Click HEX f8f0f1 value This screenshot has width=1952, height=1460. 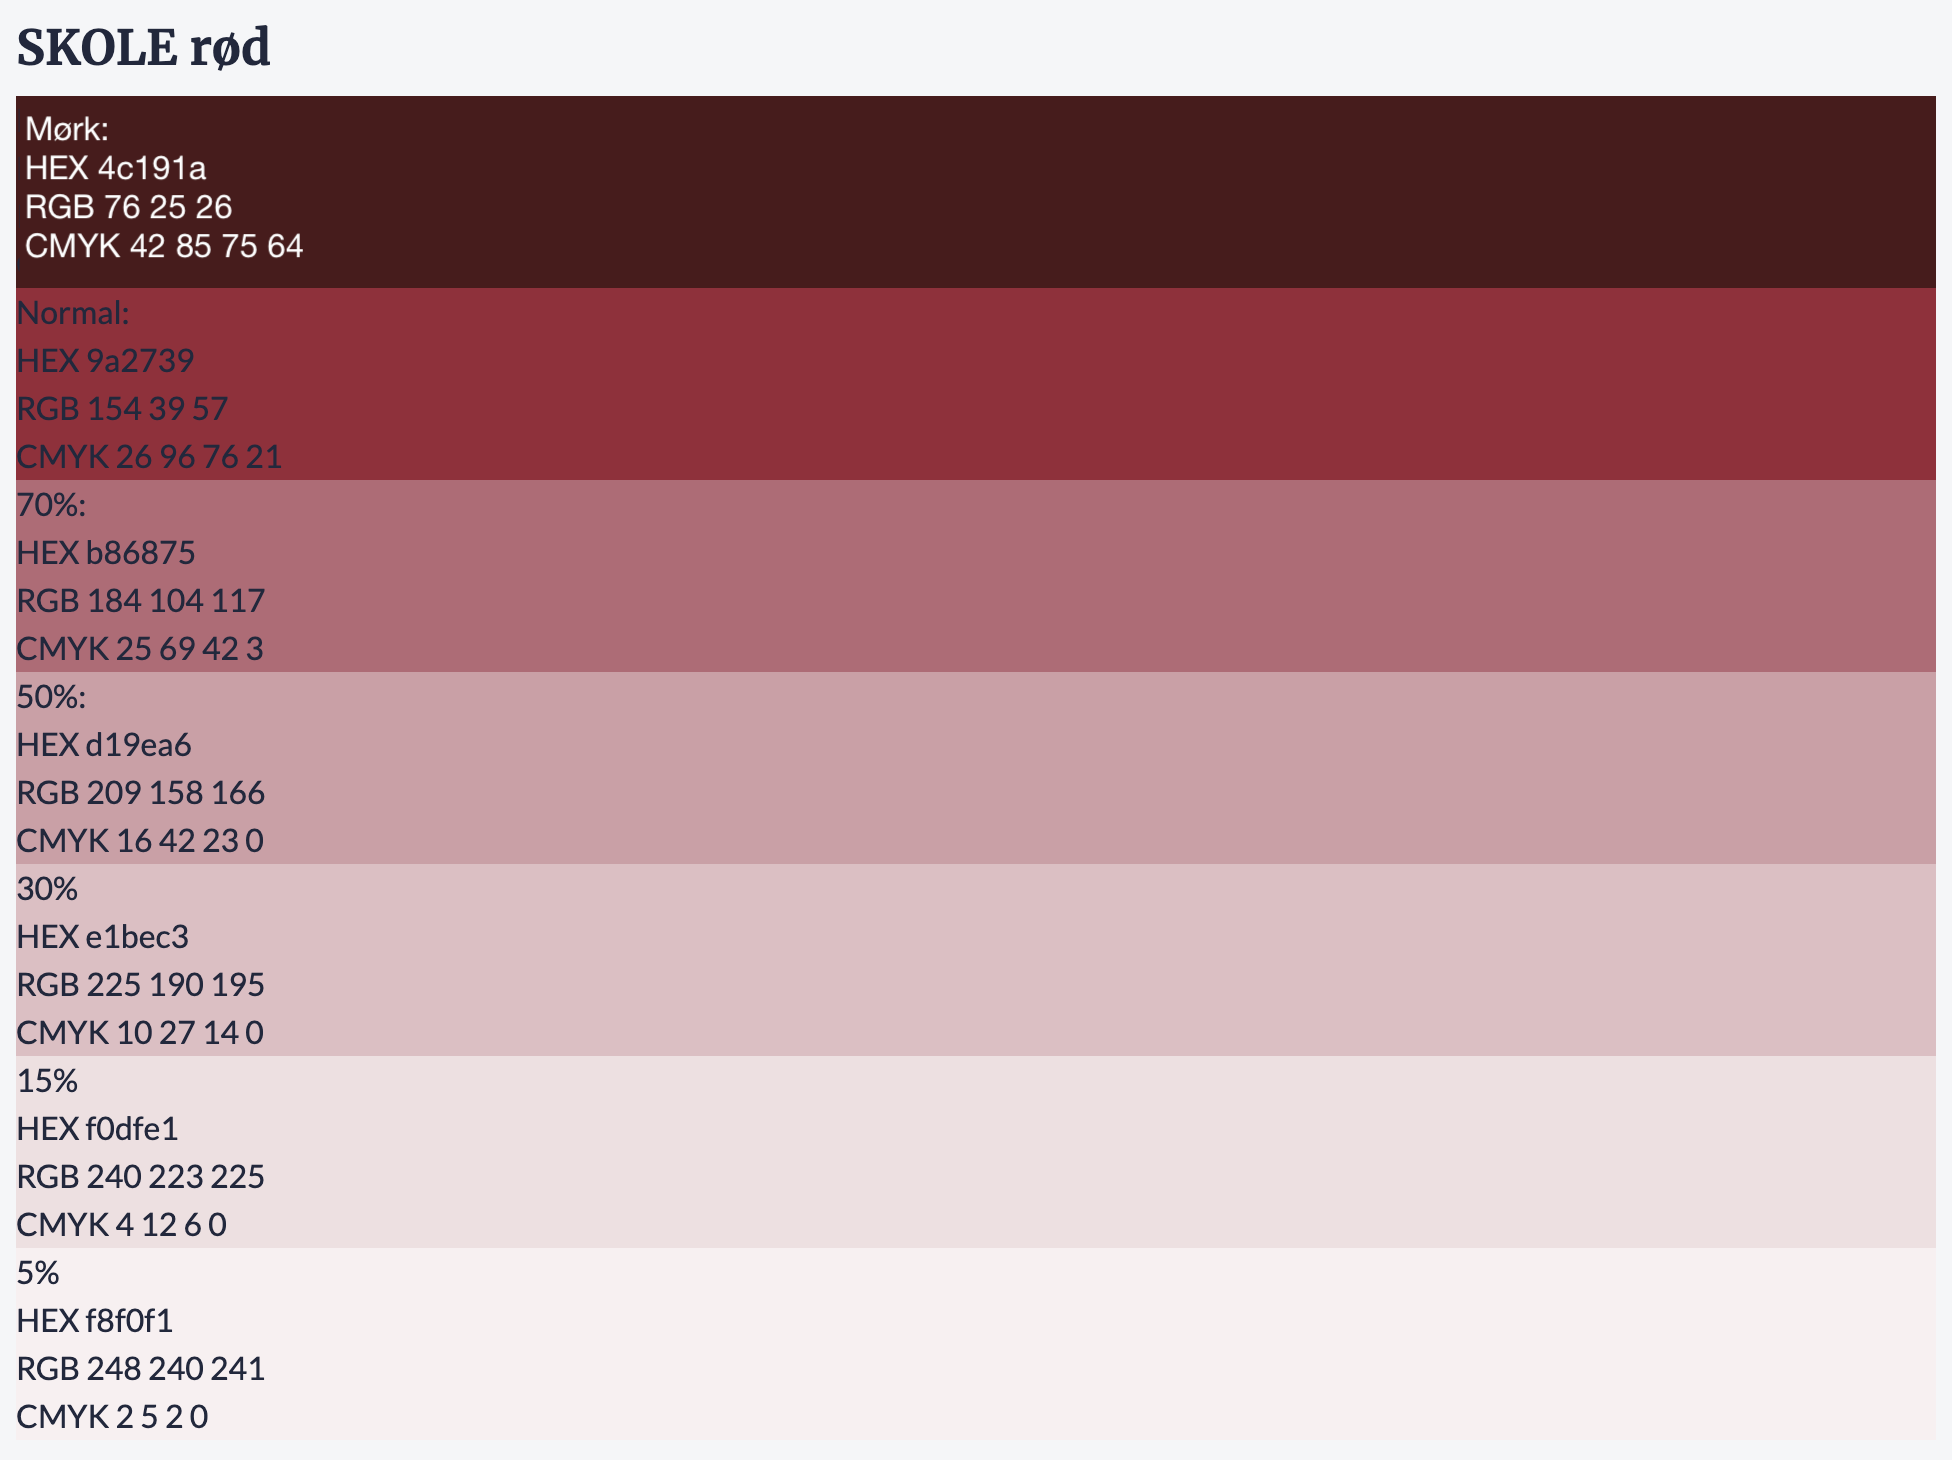point(95,1320)
